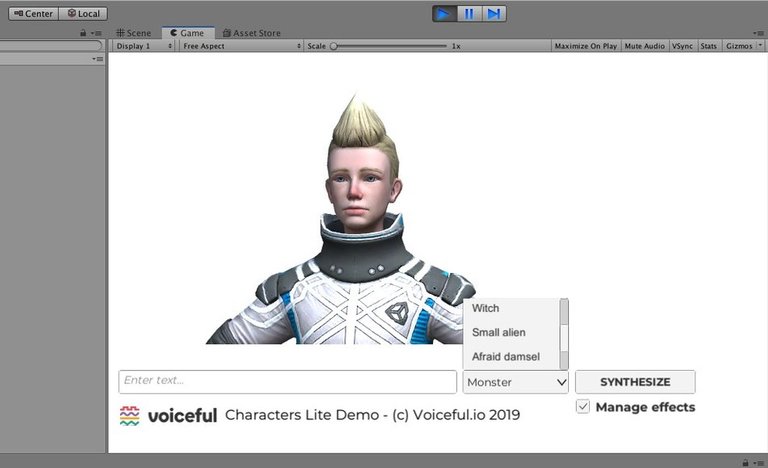Toggle VSync option
The image size is (768, 468).
(x=682, y=46)
